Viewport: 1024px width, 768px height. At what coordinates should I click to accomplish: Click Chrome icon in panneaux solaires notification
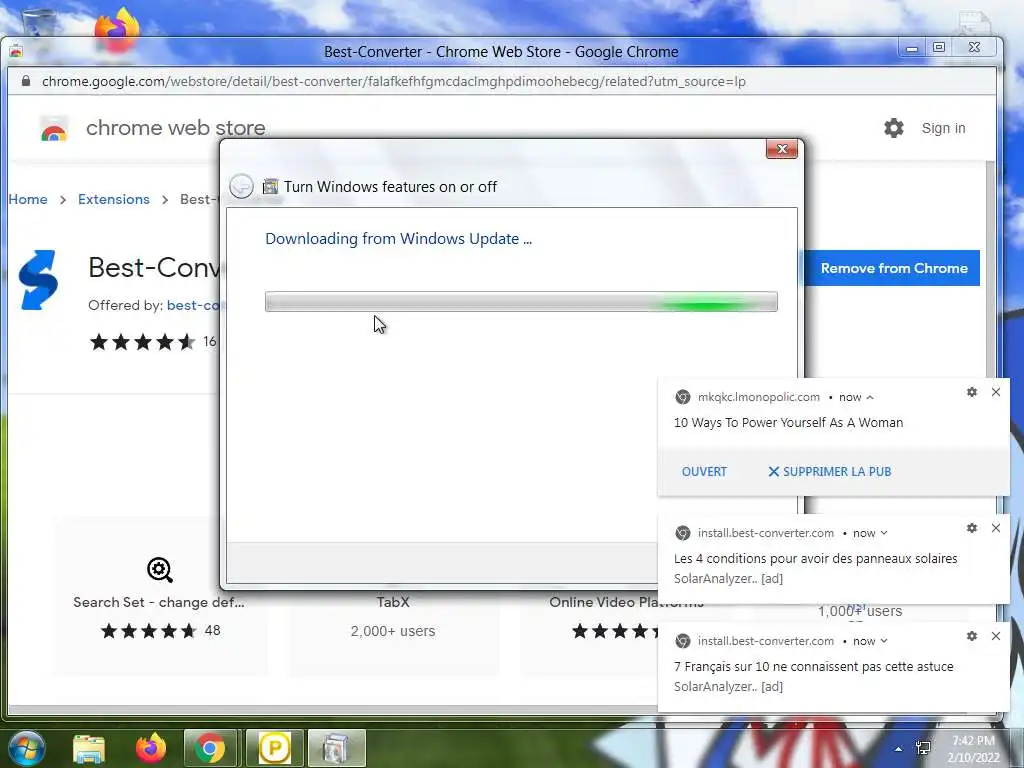point(682,533)
